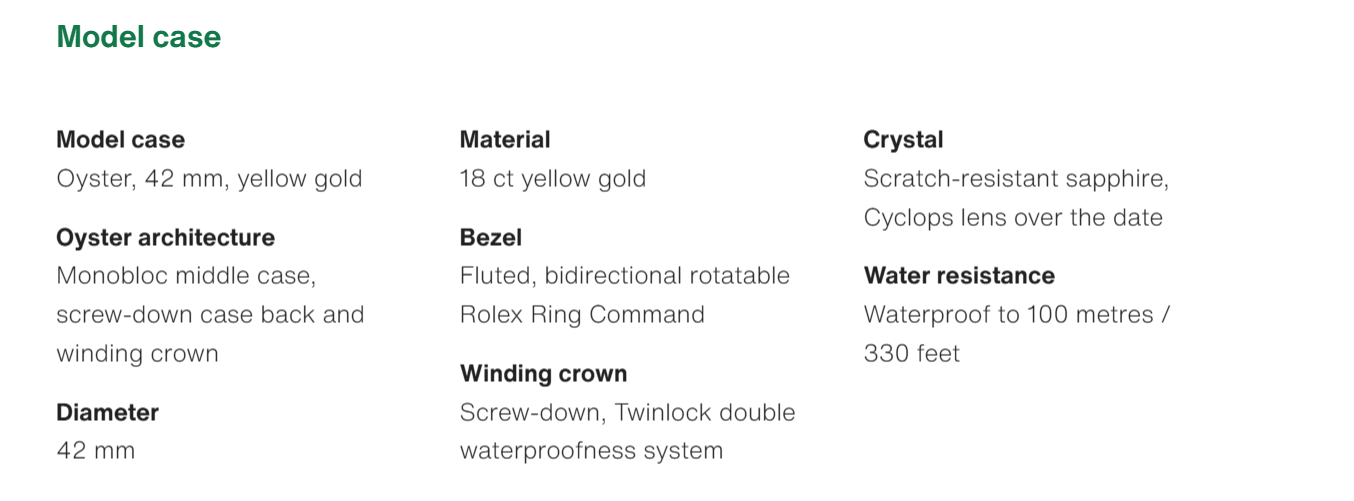The image size is (1354, 501).
Task: Click the bold Winding crown heading label
Action: (x=543, y=374)
